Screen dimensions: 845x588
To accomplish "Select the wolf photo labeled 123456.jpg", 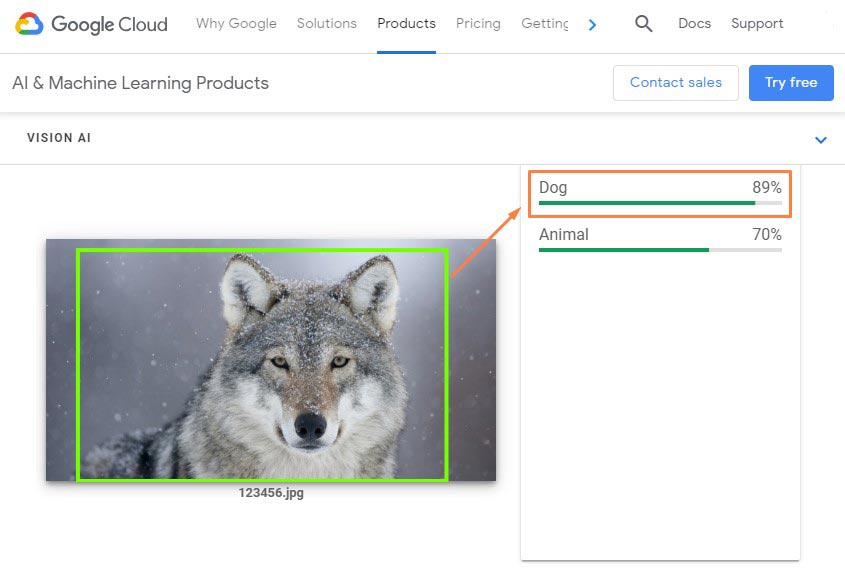I will [270, 360].
